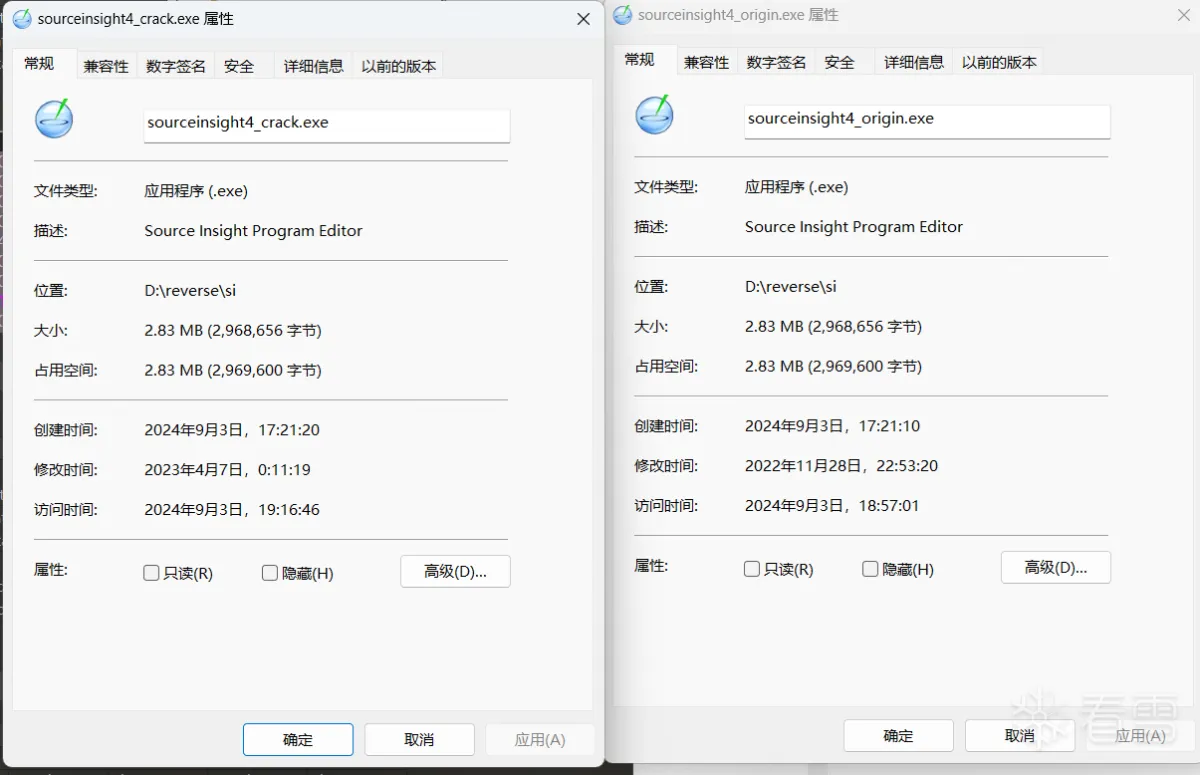Open 详细信息 tab in crack.exe window

pyautogui.click(x=314, y=66)
